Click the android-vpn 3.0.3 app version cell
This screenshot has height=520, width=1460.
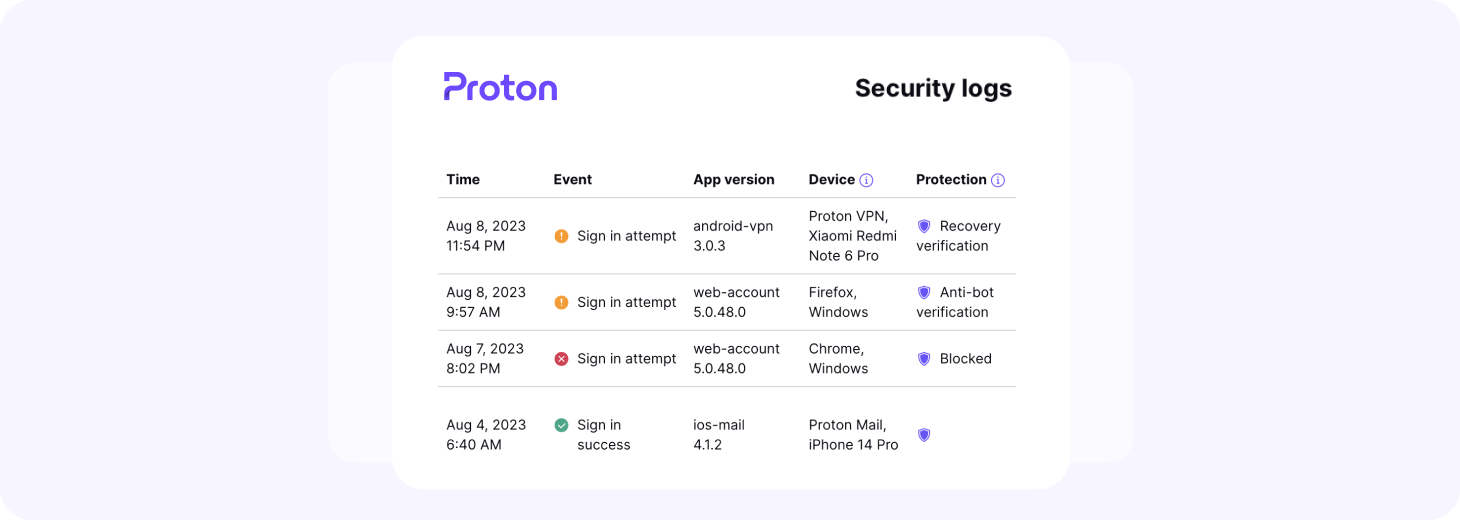click(733, 236)
